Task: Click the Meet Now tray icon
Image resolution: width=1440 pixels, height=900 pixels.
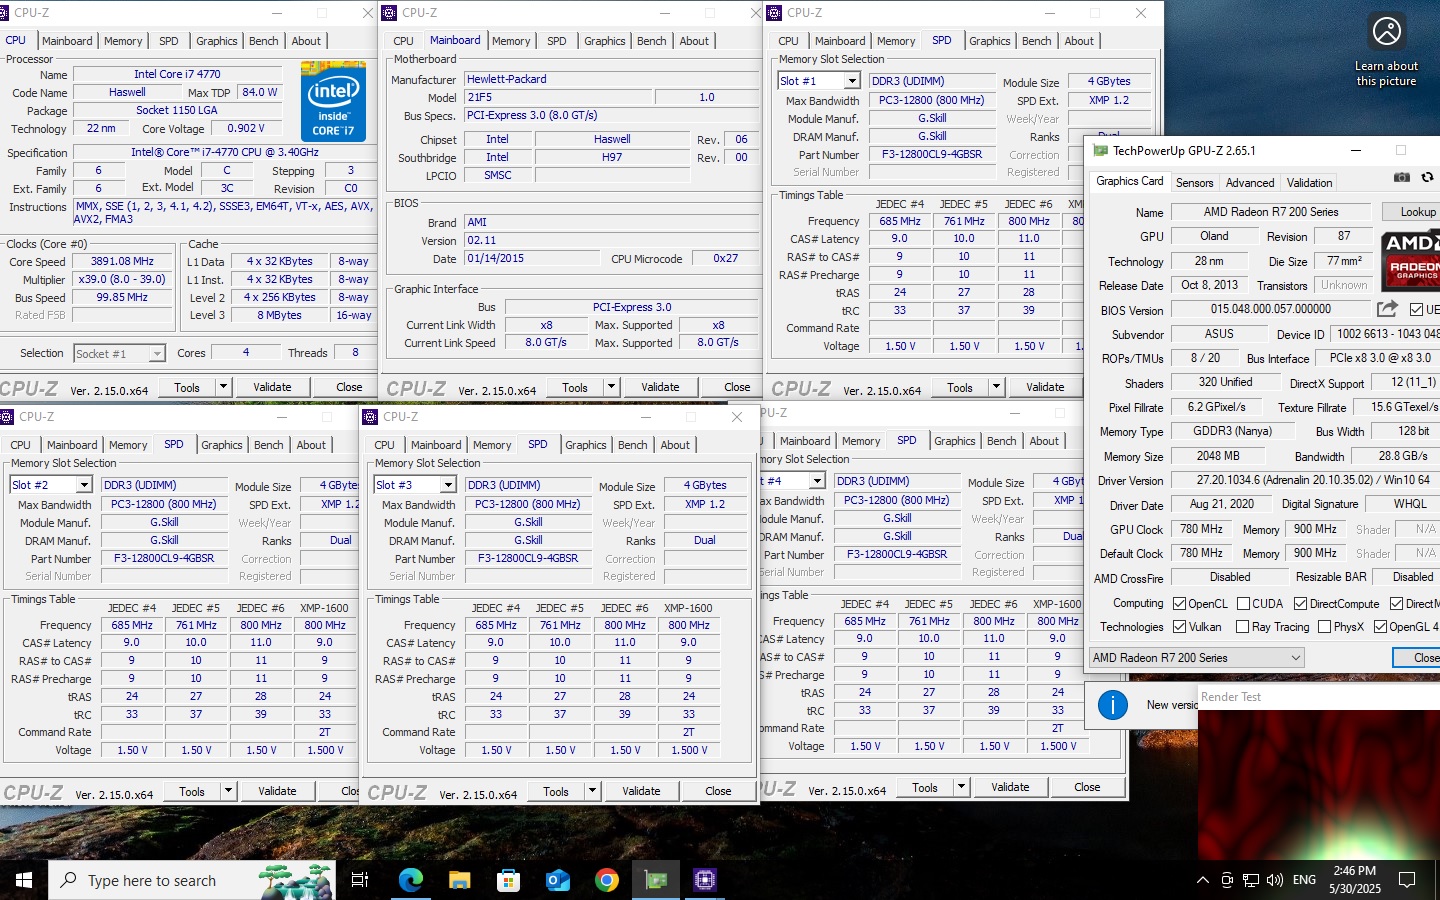Action: coord(1227,880)
